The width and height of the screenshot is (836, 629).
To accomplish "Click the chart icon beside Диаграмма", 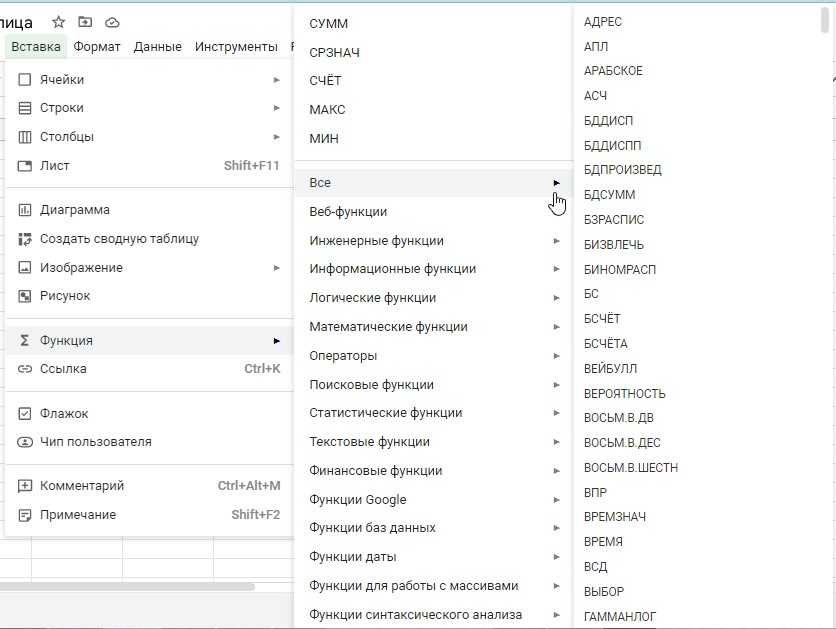I will pos(25,210).
